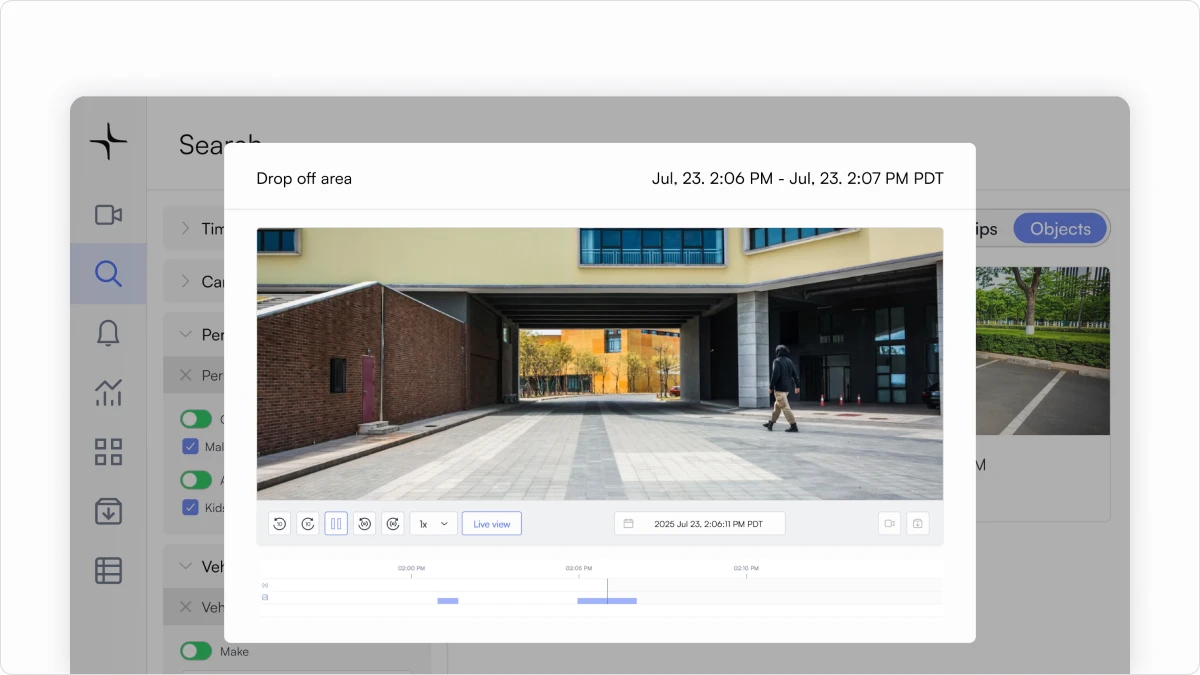Switch to the Objects tab
This screenshot has width=1200, height=675.
click(1060, 228)
